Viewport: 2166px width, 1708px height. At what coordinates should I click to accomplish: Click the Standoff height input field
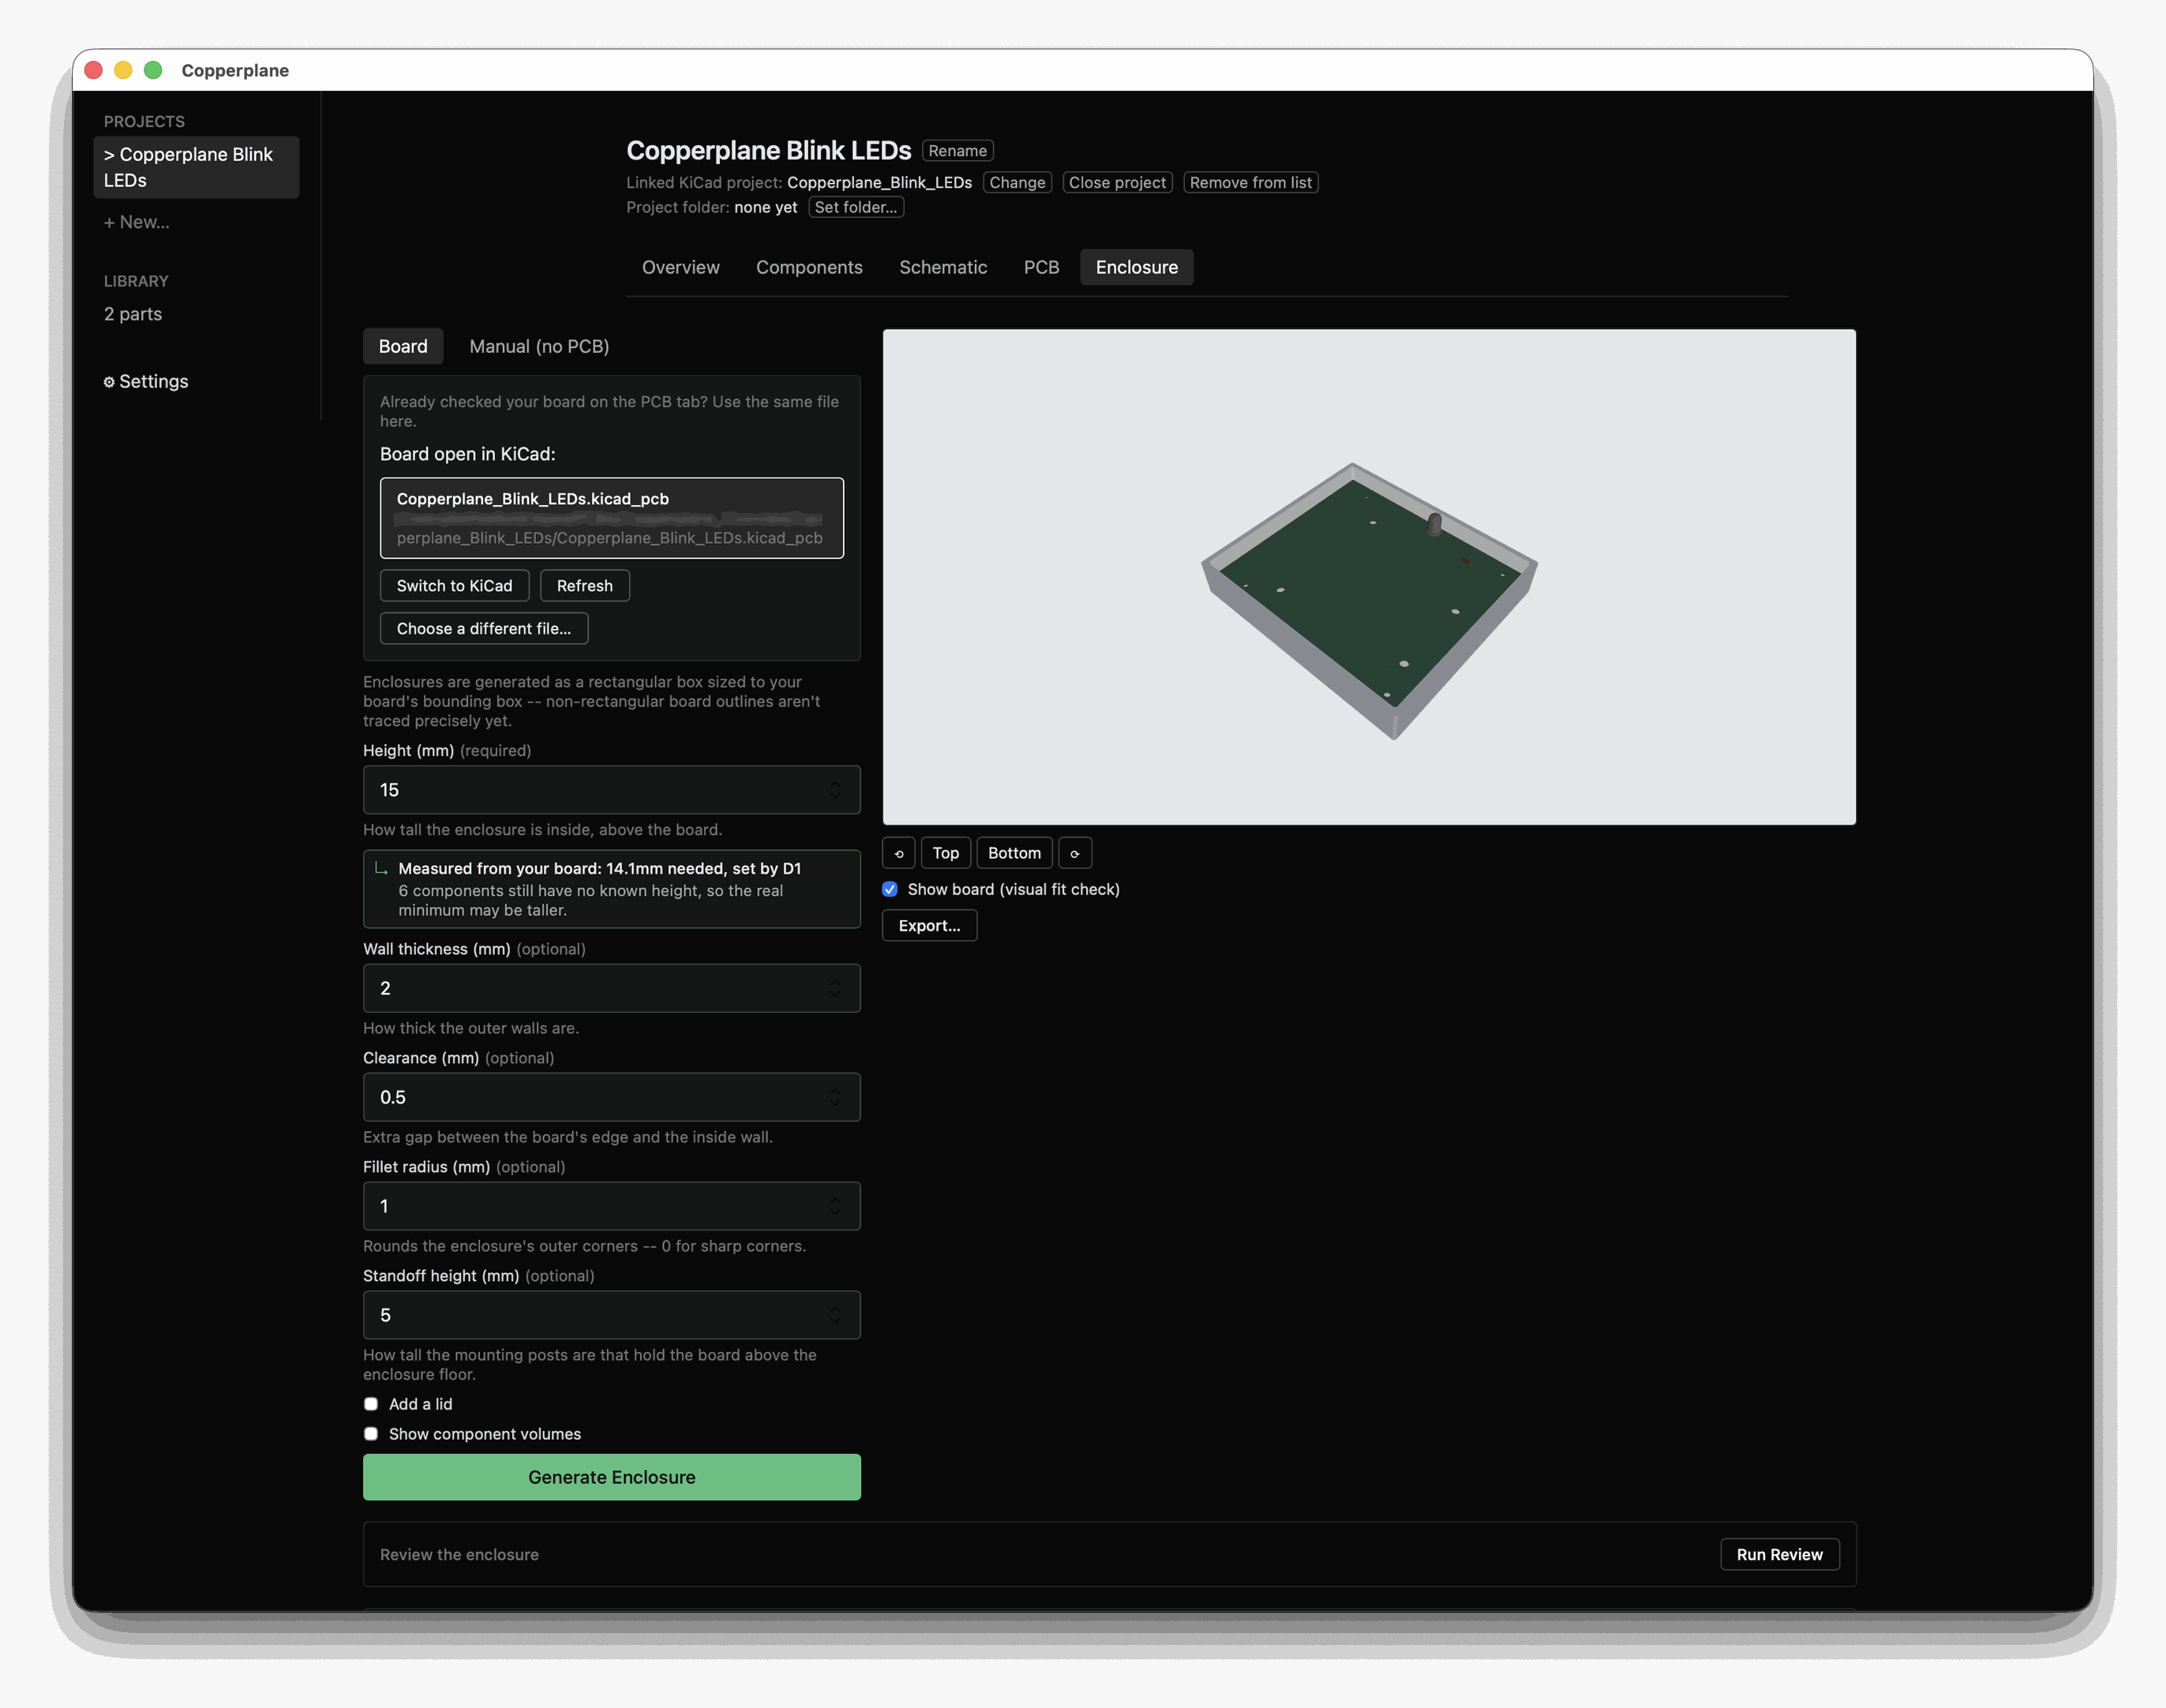point(611,1315)
